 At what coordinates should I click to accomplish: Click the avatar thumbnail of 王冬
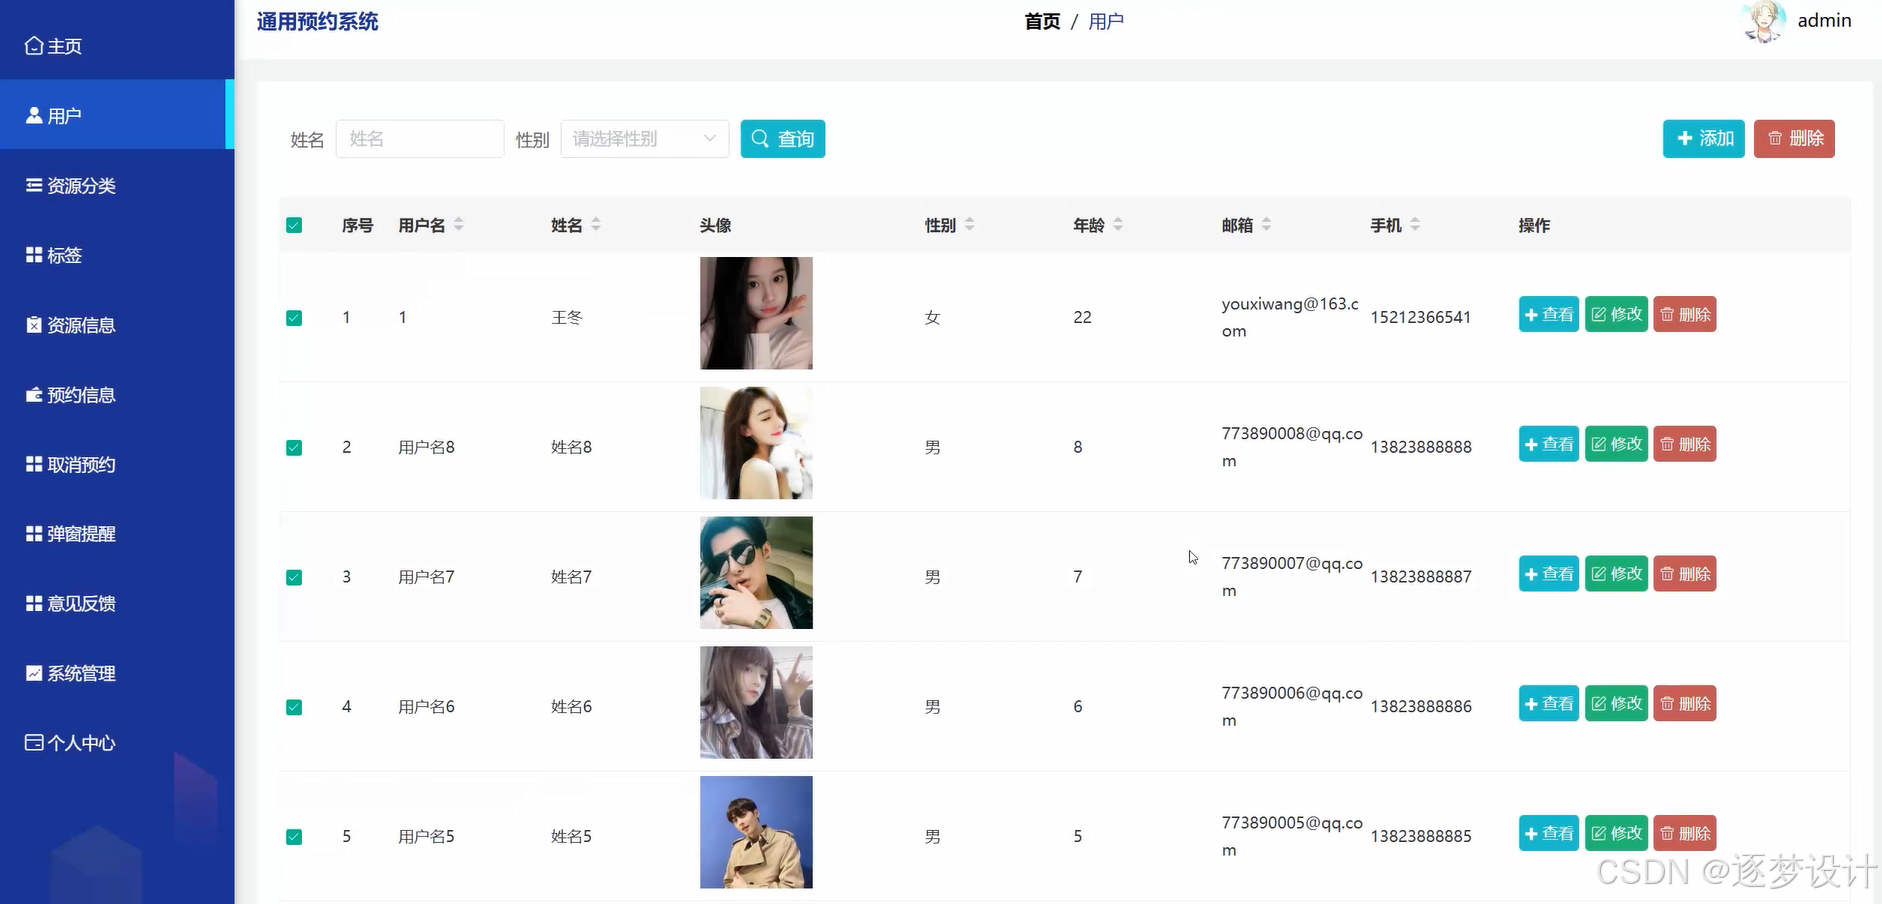point(756,313)
